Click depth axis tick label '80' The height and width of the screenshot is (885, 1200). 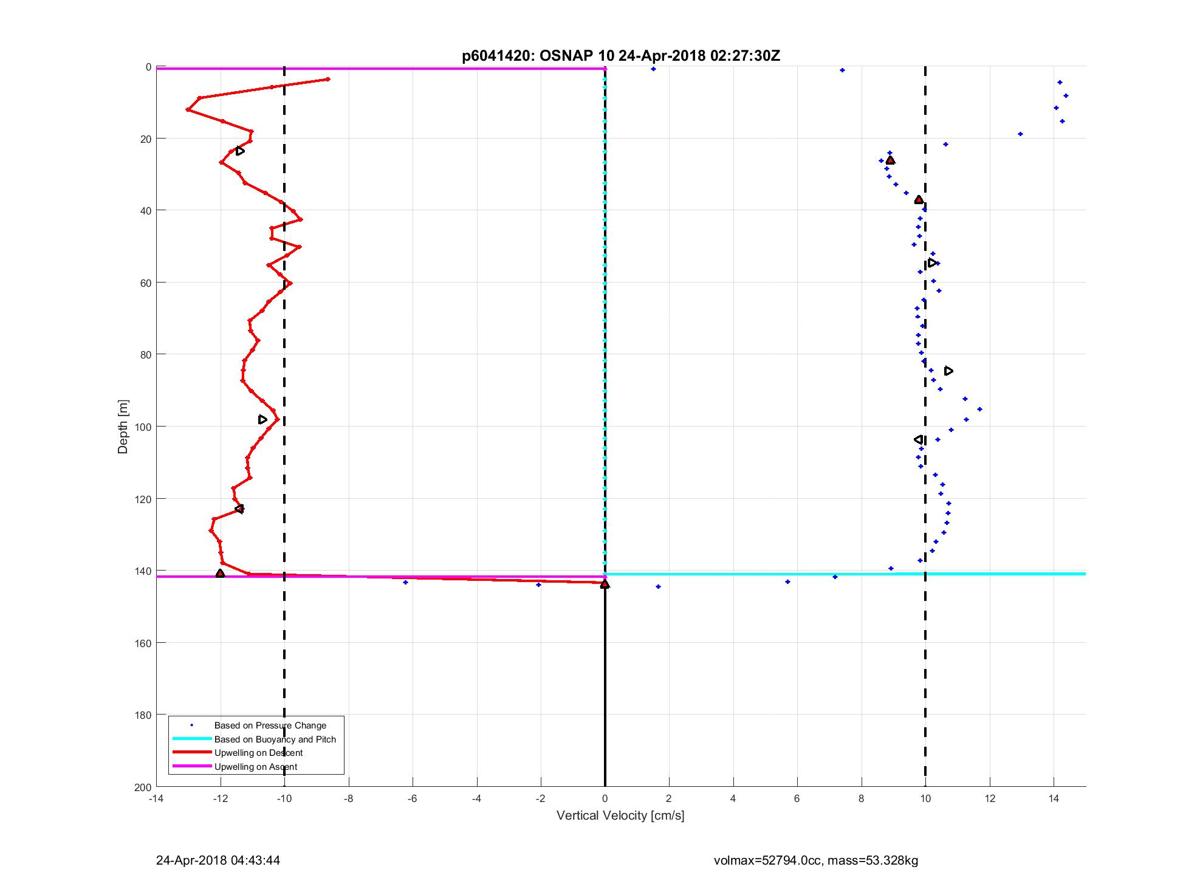145,355
